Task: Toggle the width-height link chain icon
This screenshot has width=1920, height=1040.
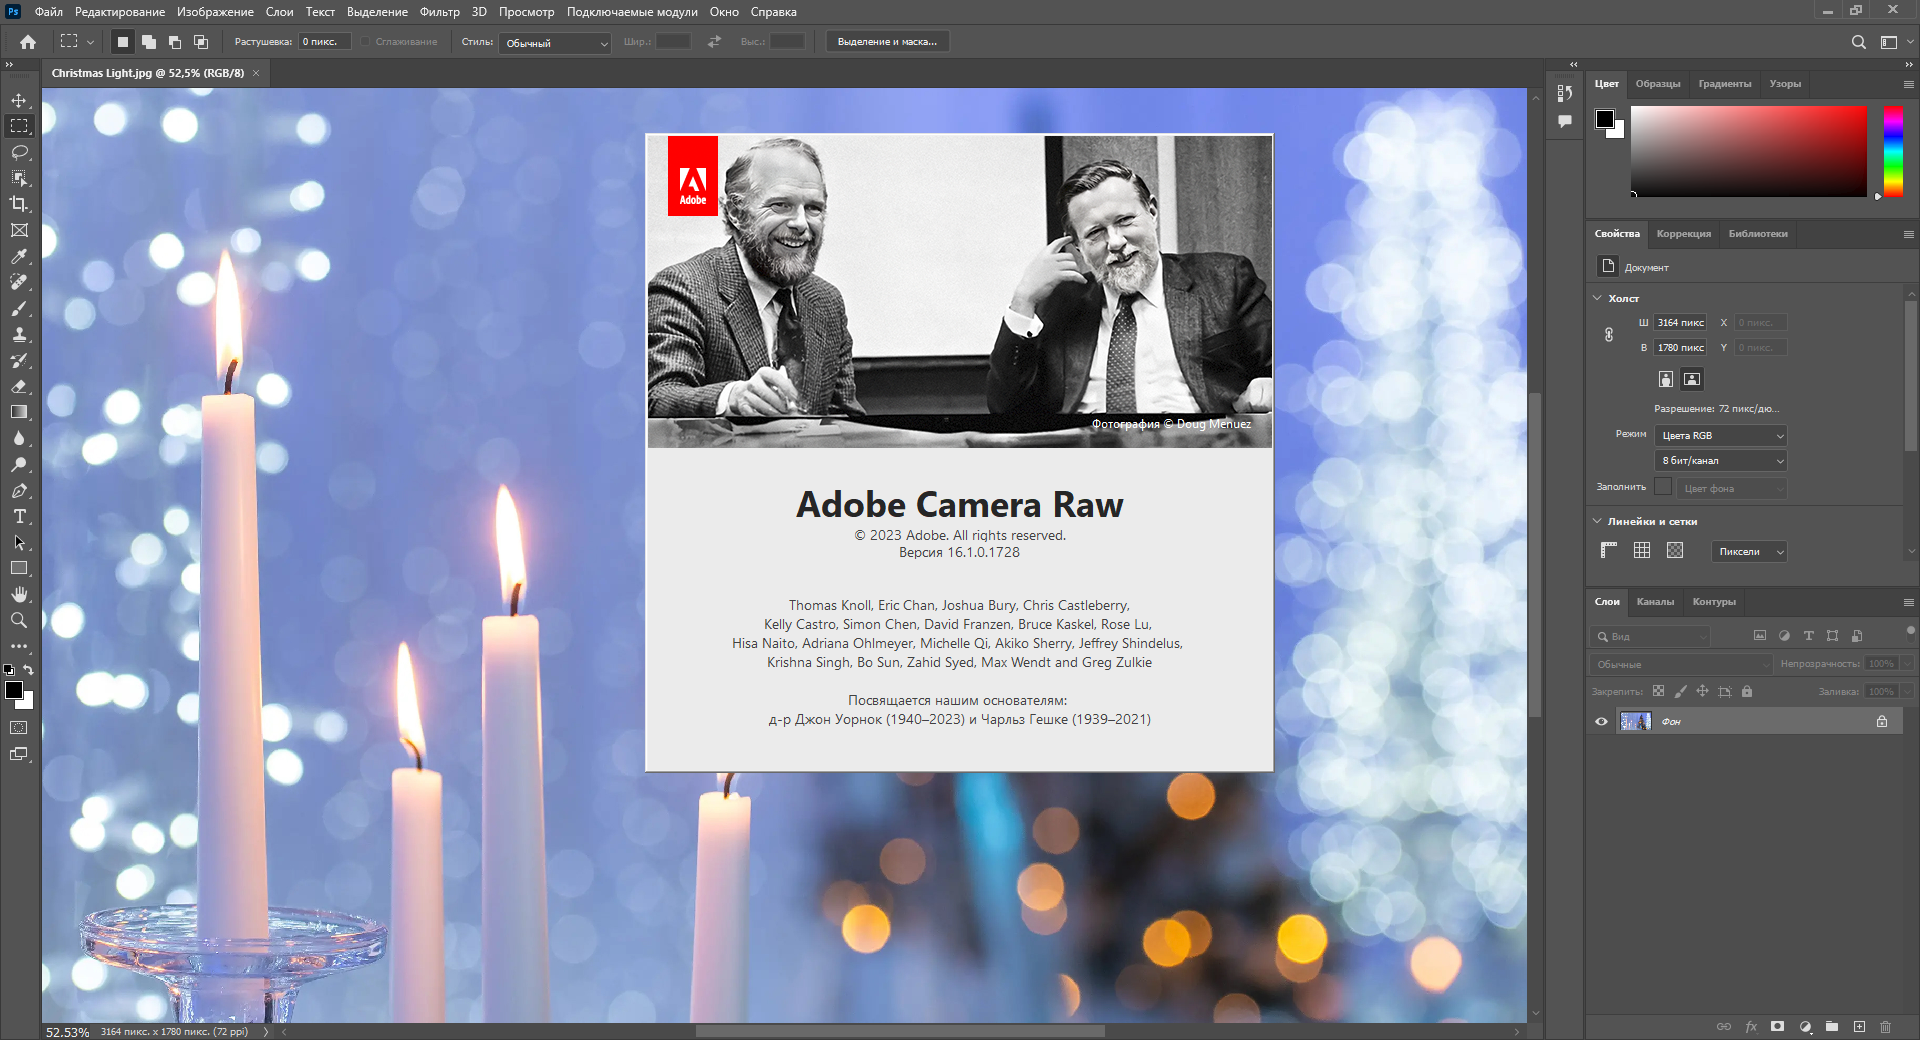Action: click(x=1609, y=335)
